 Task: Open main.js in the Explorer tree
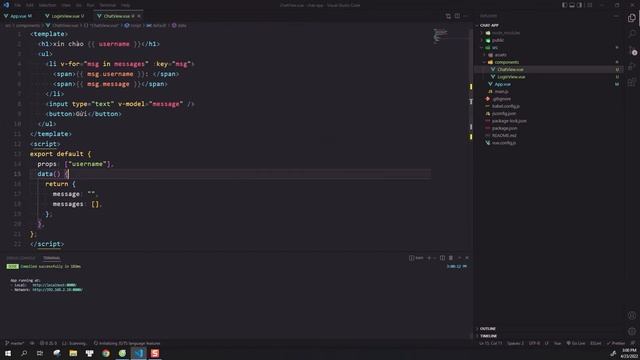(x=501, y=91)
